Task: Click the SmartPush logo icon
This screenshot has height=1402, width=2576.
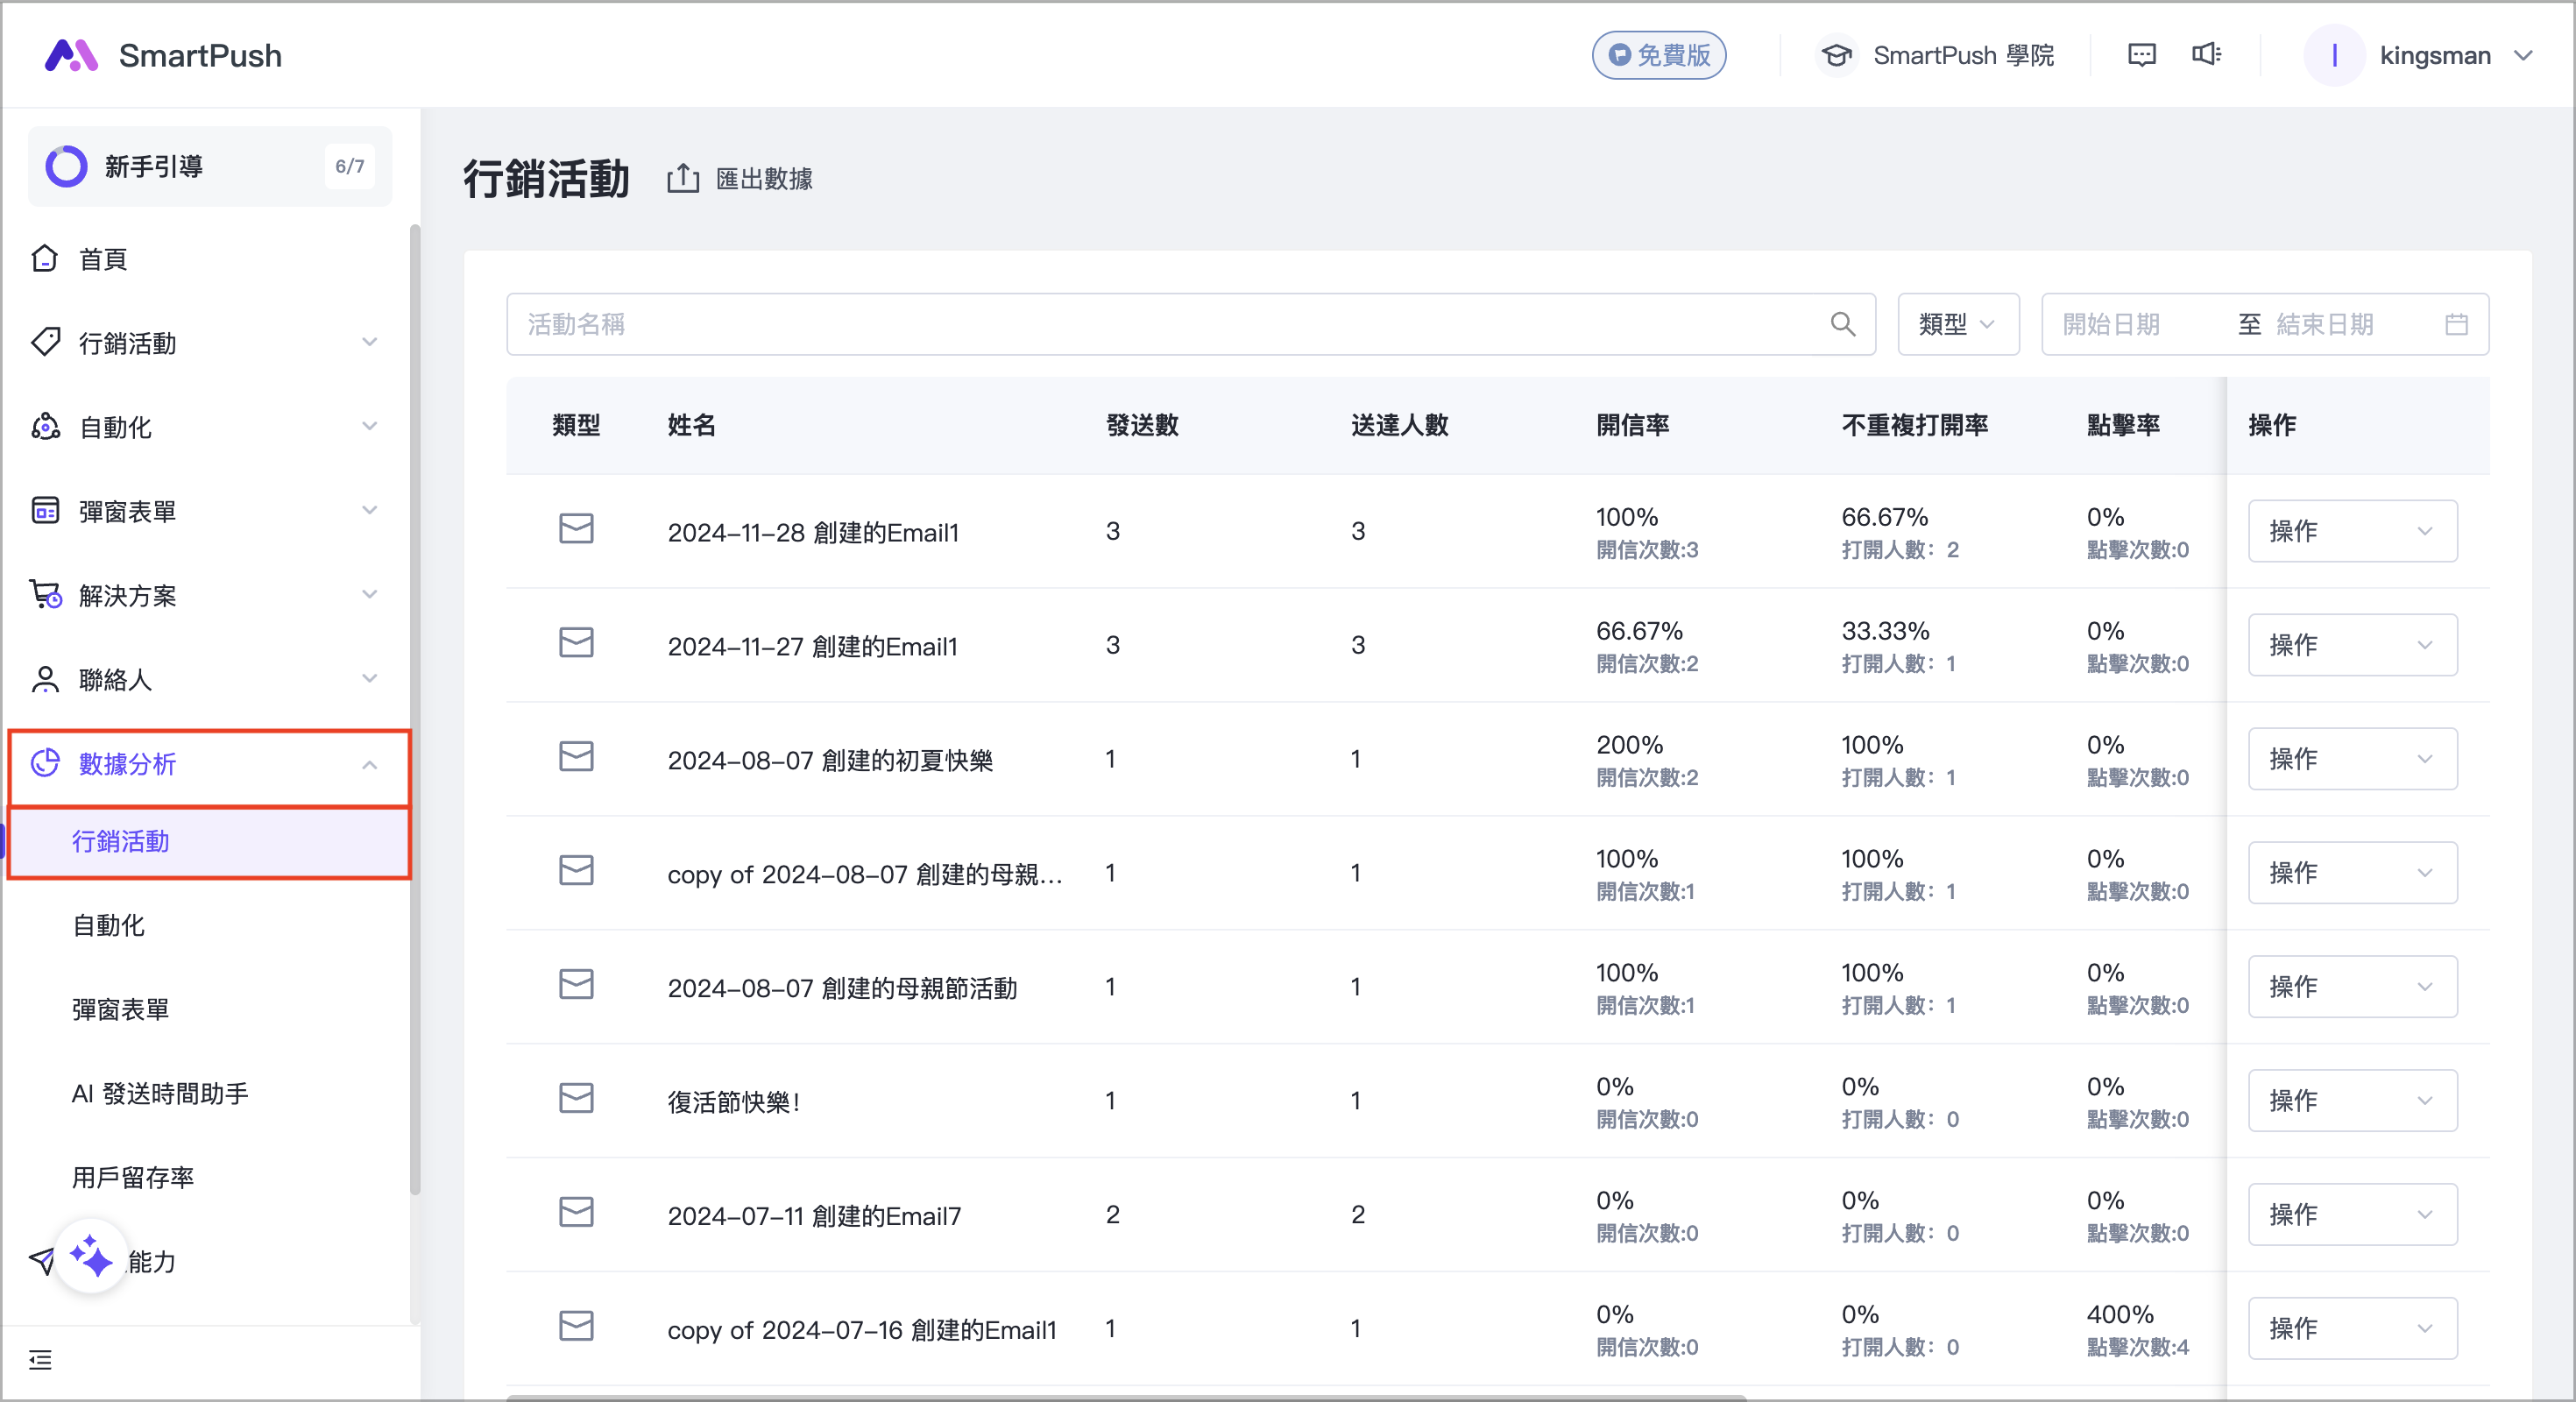Action: pyautogui.click(x=71, y=55)
